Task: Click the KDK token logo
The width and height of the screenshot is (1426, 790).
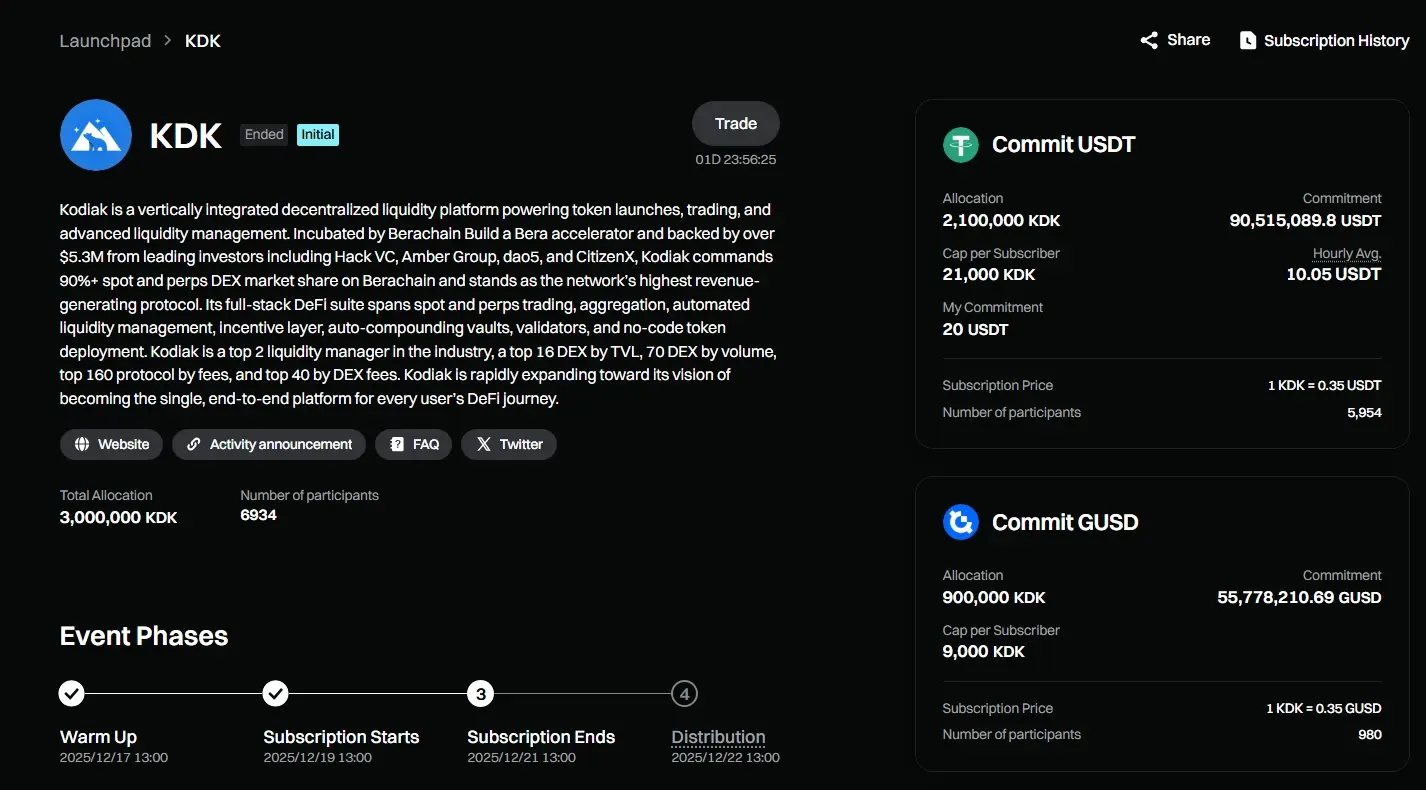Action: click(96, 135)
